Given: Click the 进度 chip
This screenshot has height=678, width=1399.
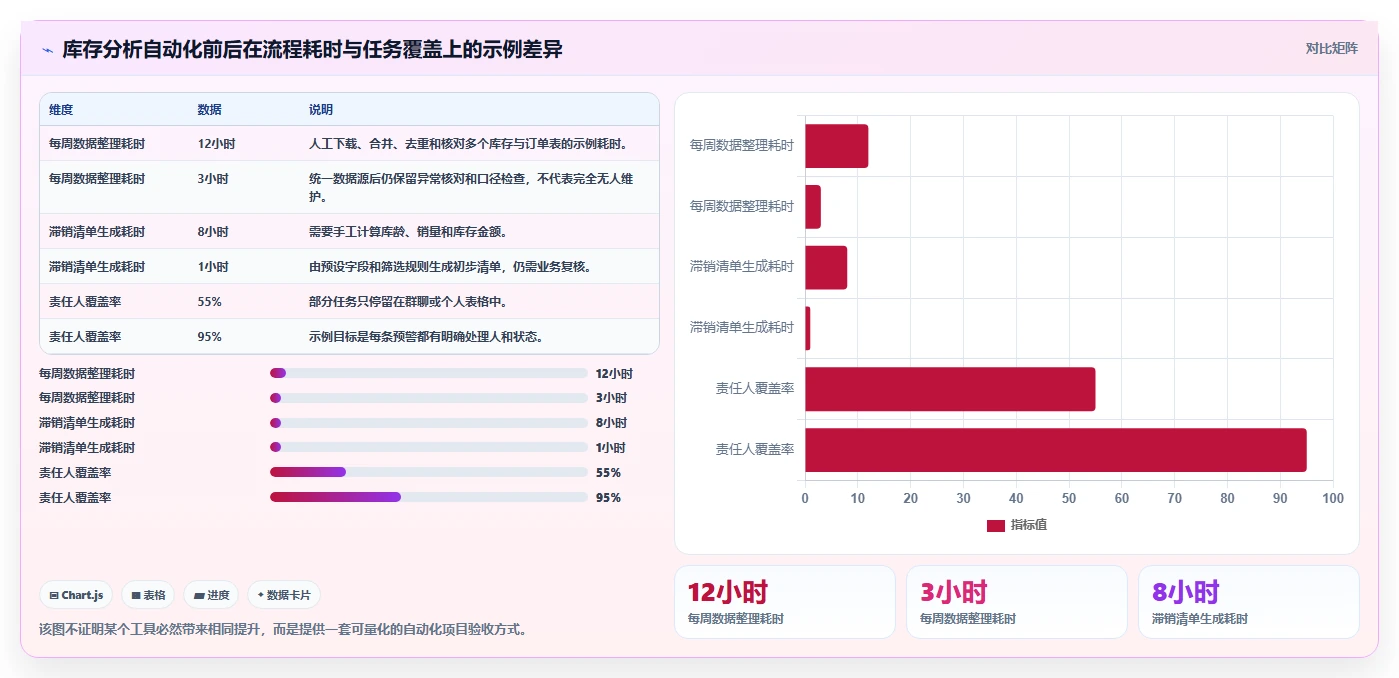Looking at the screenshot, I should [x=211, y=595].
